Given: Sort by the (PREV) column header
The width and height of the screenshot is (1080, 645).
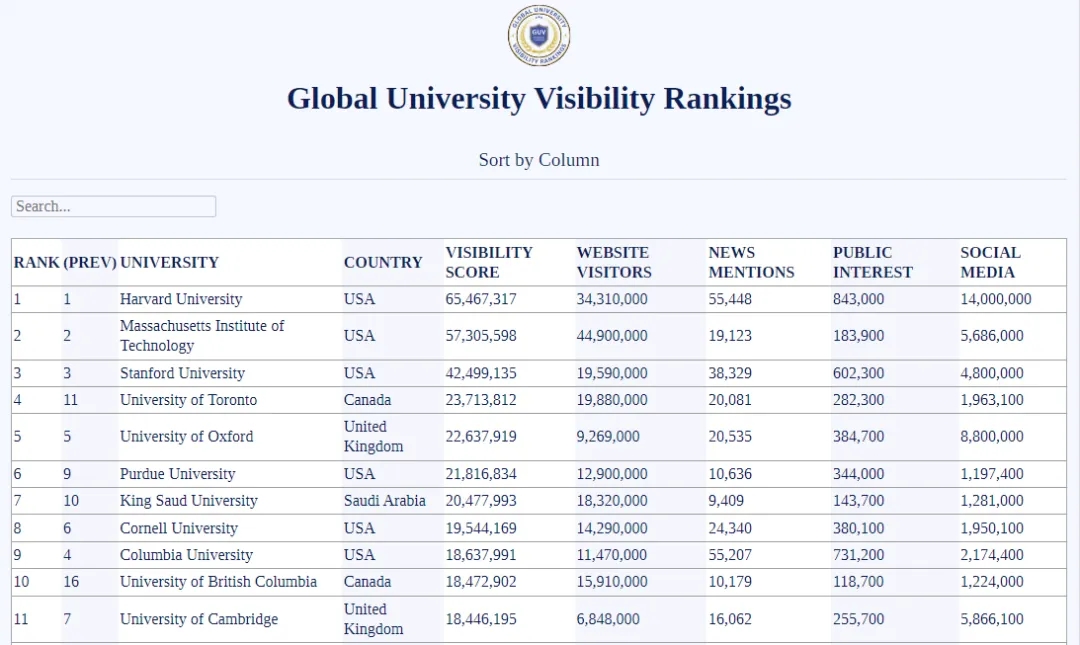Looking at the screenshot, I should pos(90,262).
